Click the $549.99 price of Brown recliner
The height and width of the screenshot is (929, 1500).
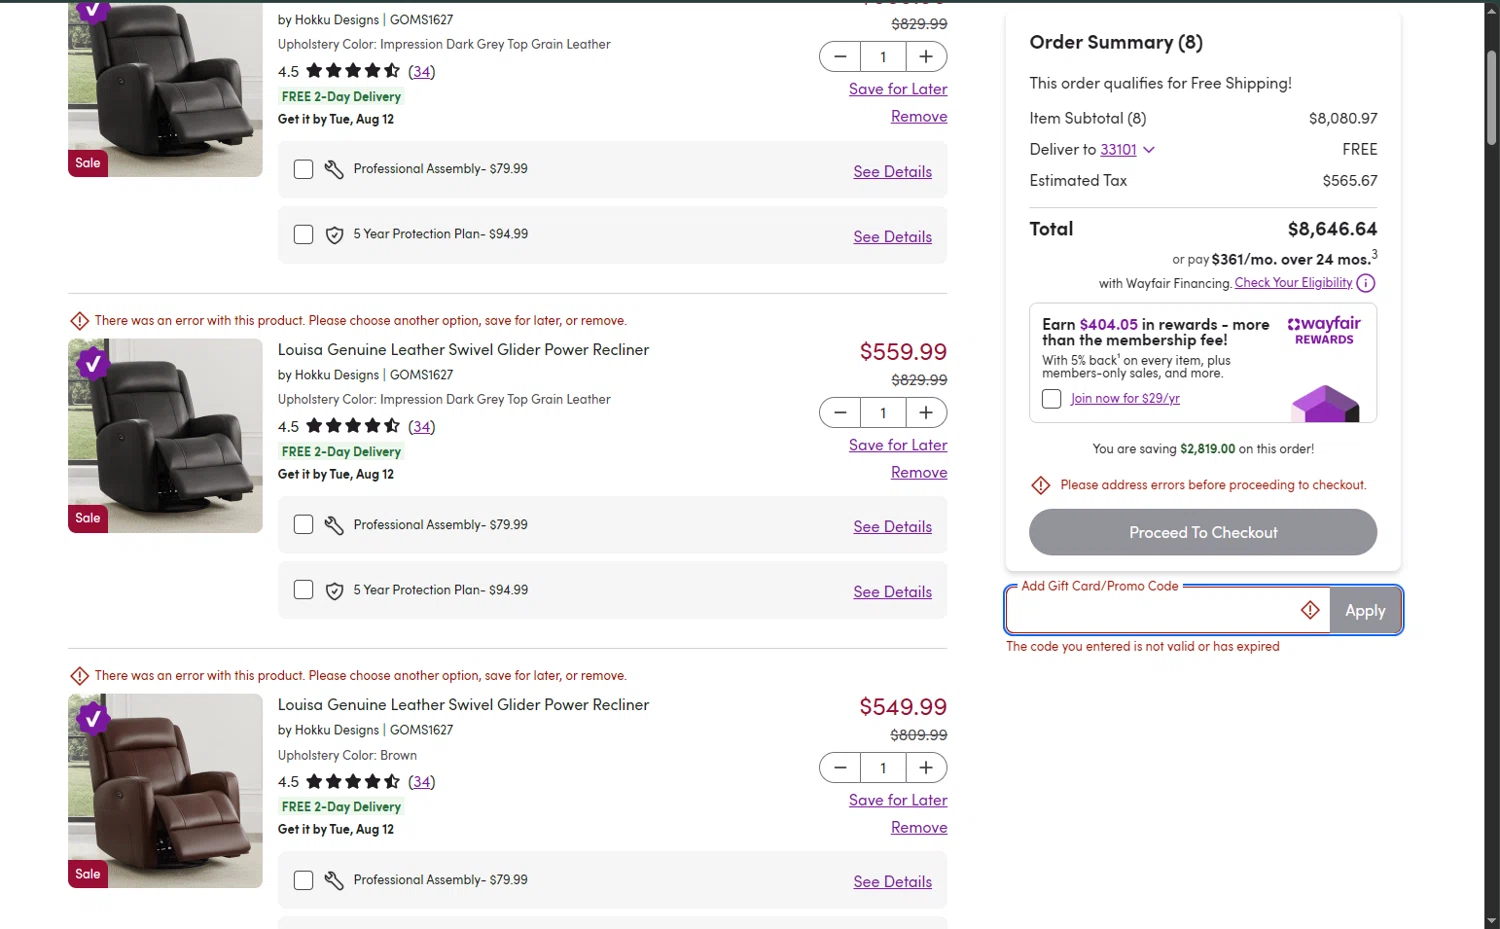coord(903,707)
